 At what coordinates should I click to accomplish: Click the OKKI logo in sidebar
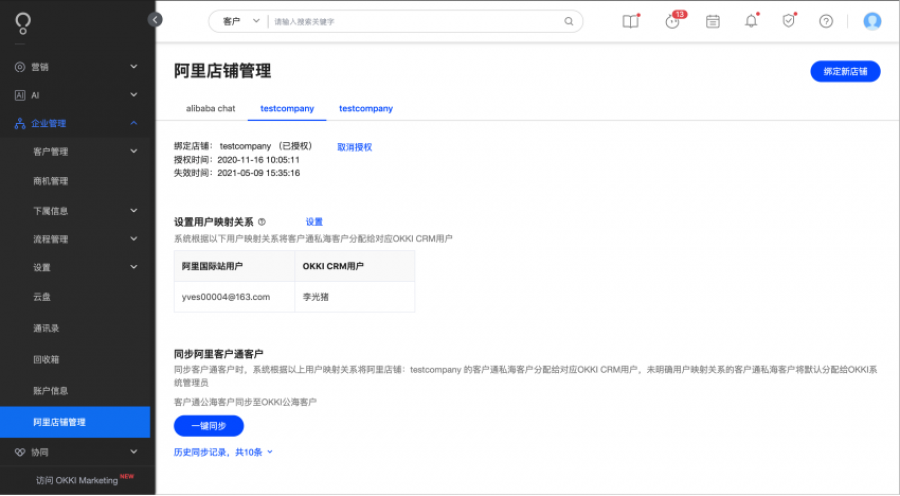coord(22,23)
